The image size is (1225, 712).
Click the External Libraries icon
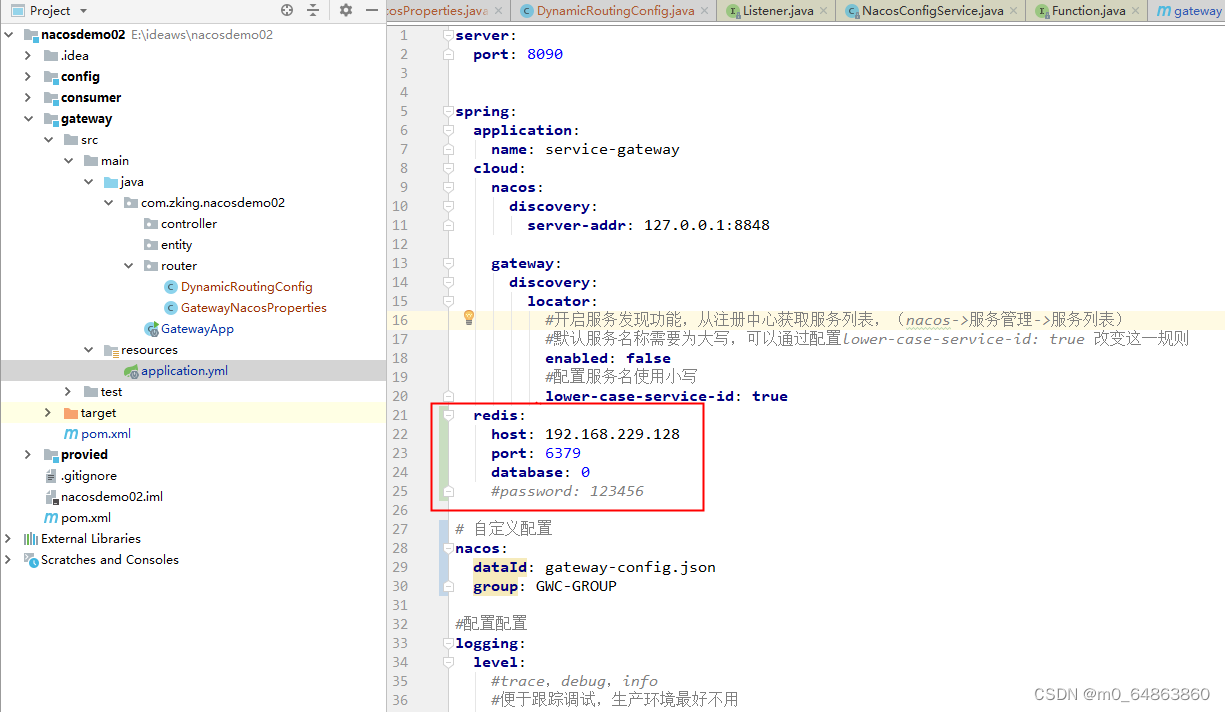[x=31, y=539]
